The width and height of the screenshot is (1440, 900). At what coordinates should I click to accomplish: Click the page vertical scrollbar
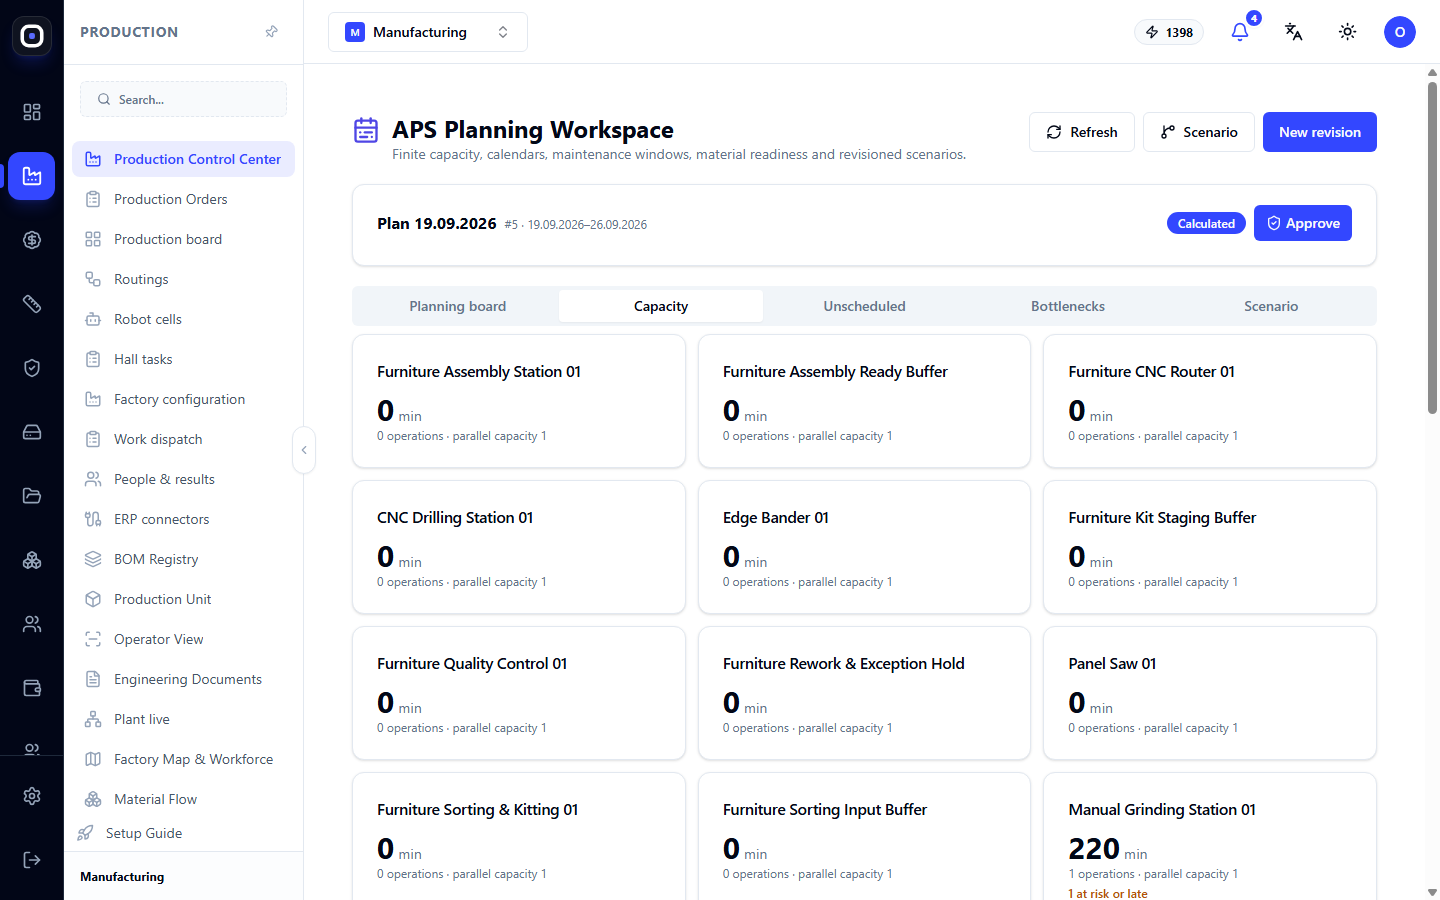(1432, 248)
